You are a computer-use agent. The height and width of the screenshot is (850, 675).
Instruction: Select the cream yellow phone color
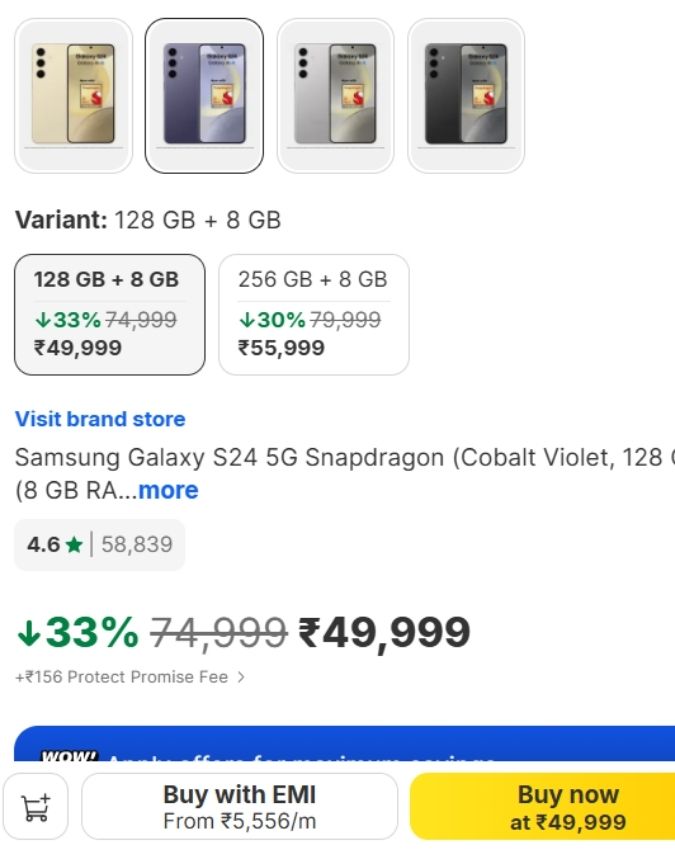pyautogui.click(x=73, y=95)
